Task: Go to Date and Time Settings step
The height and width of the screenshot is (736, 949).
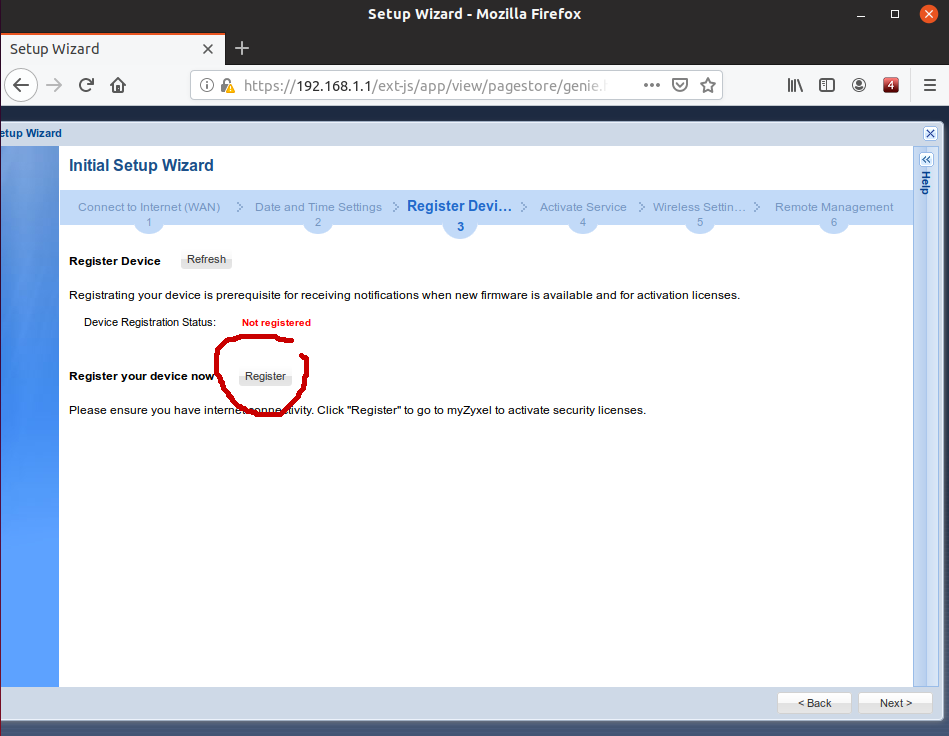Action: [x=318, y=207]
